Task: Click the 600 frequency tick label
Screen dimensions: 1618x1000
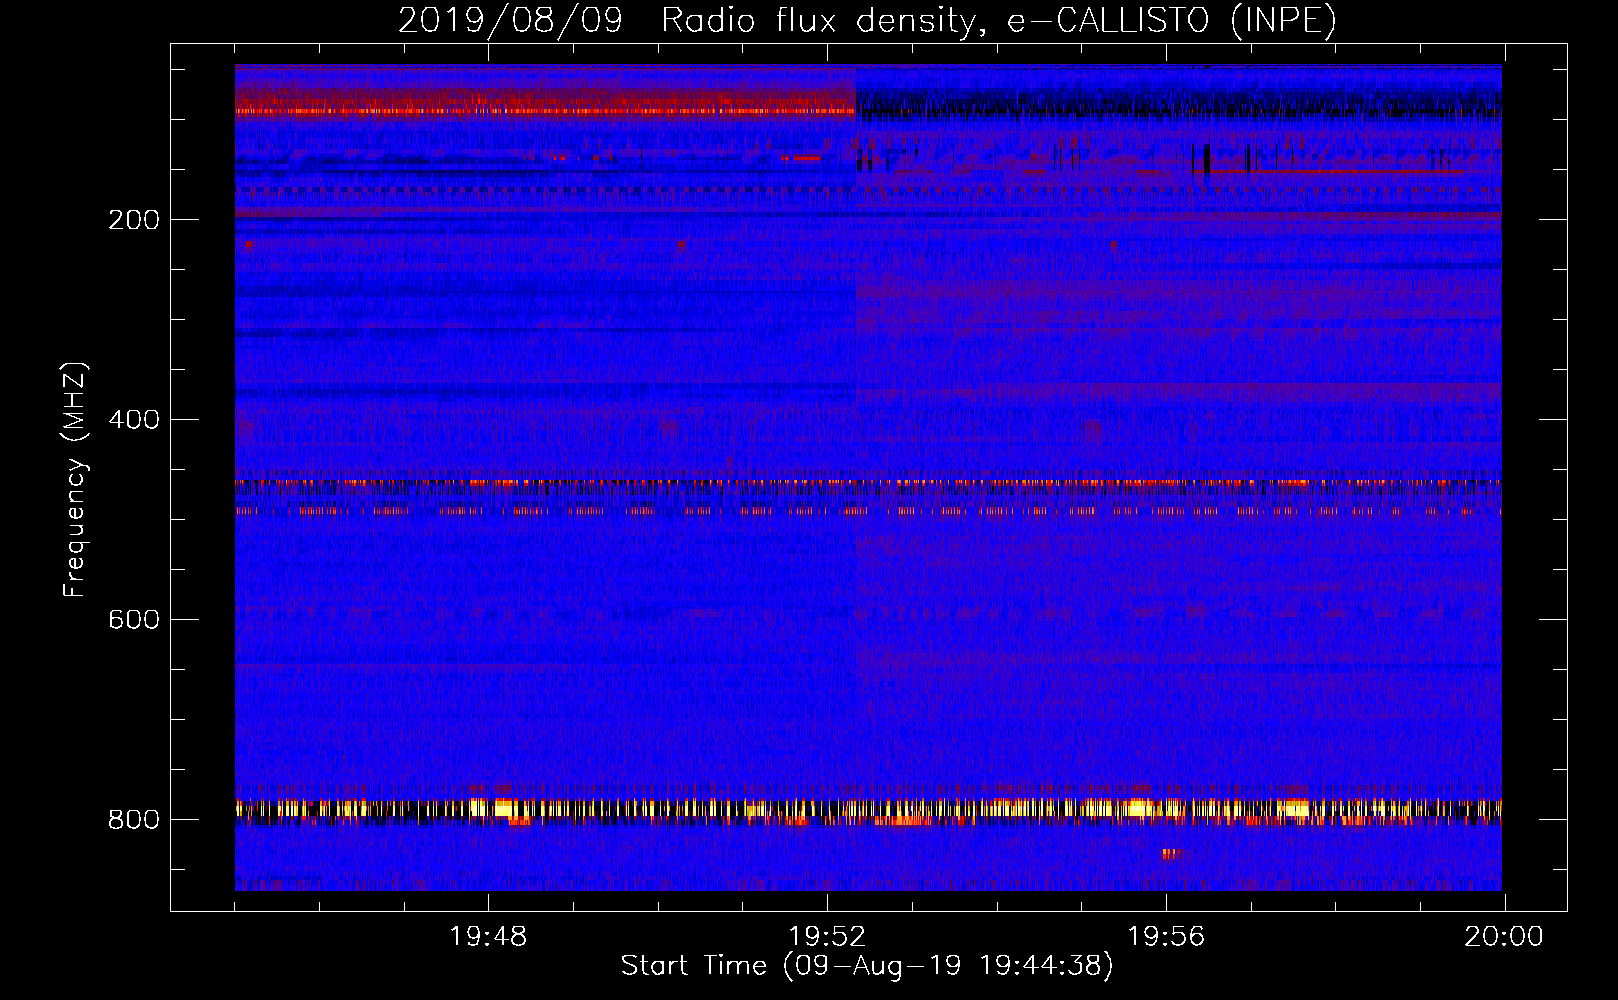Action: [x=134, y=619]
